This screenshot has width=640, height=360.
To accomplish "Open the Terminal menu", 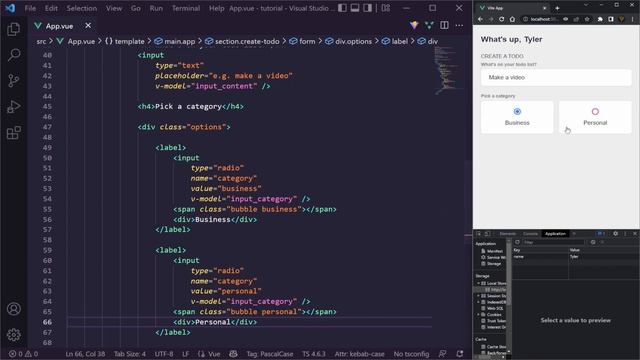I will 186,8.
